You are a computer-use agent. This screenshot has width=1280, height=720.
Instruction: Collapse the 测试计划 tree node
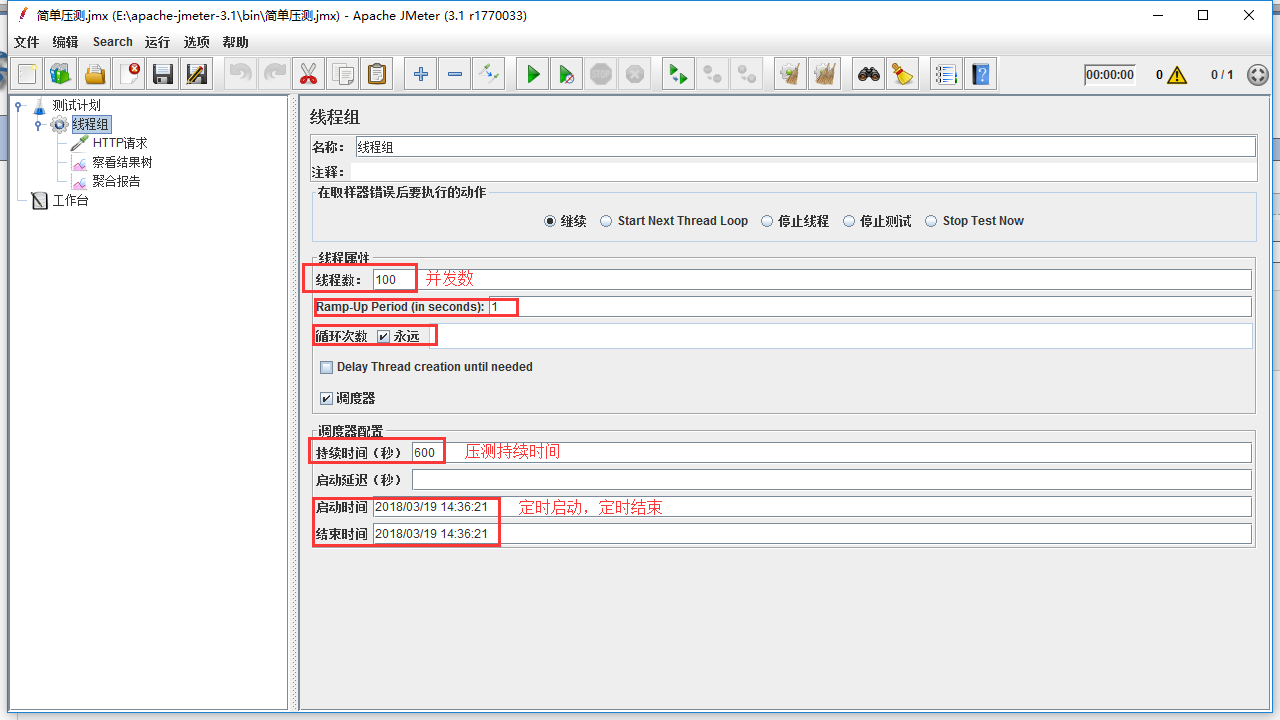pyautogui.click(x=18, y=105)
